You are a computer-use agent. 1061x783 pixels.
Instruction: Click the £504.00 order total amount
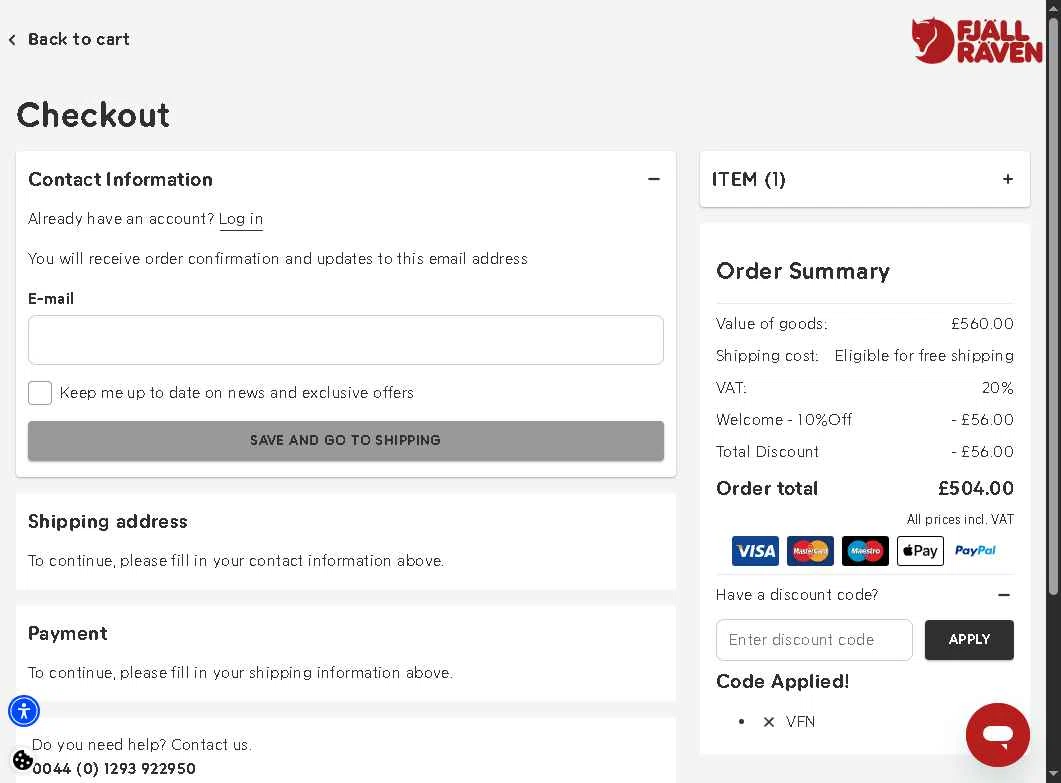pos(976,489)
